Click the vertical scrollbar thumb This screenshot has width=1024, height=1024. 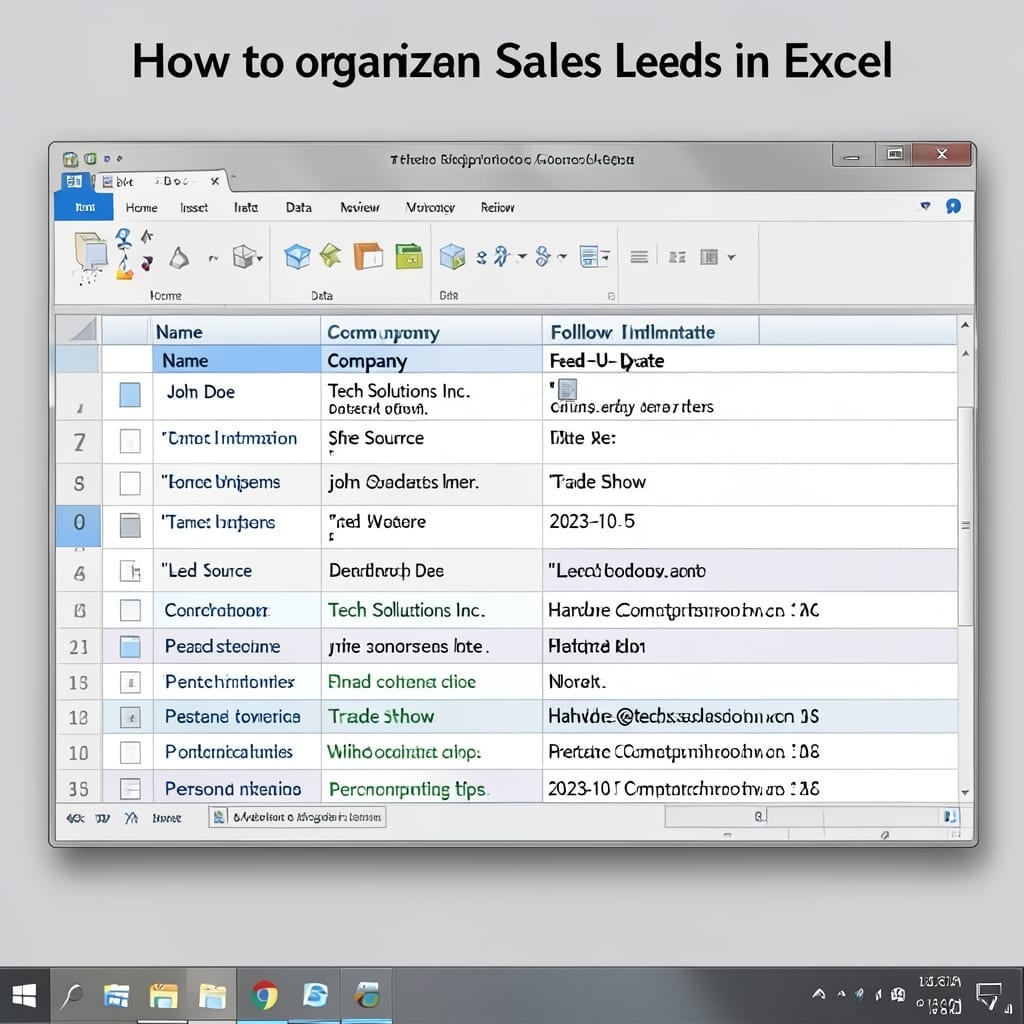pos(965,516)
